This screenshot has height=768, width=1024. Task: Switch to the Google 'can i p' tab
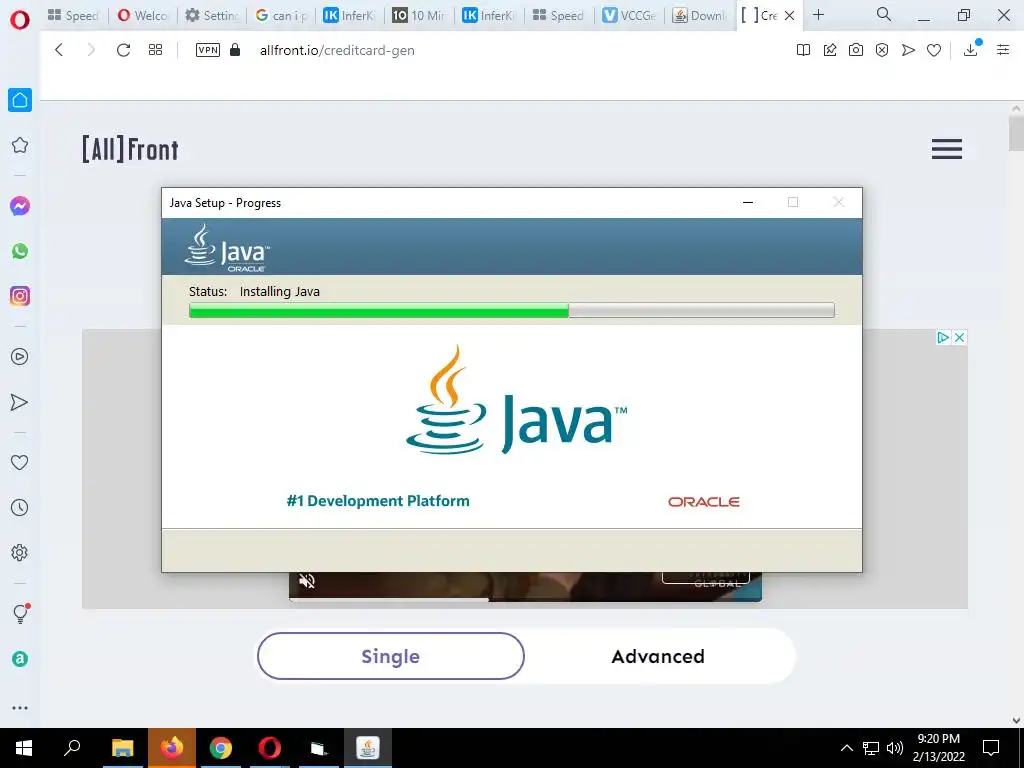coord(281,16)
